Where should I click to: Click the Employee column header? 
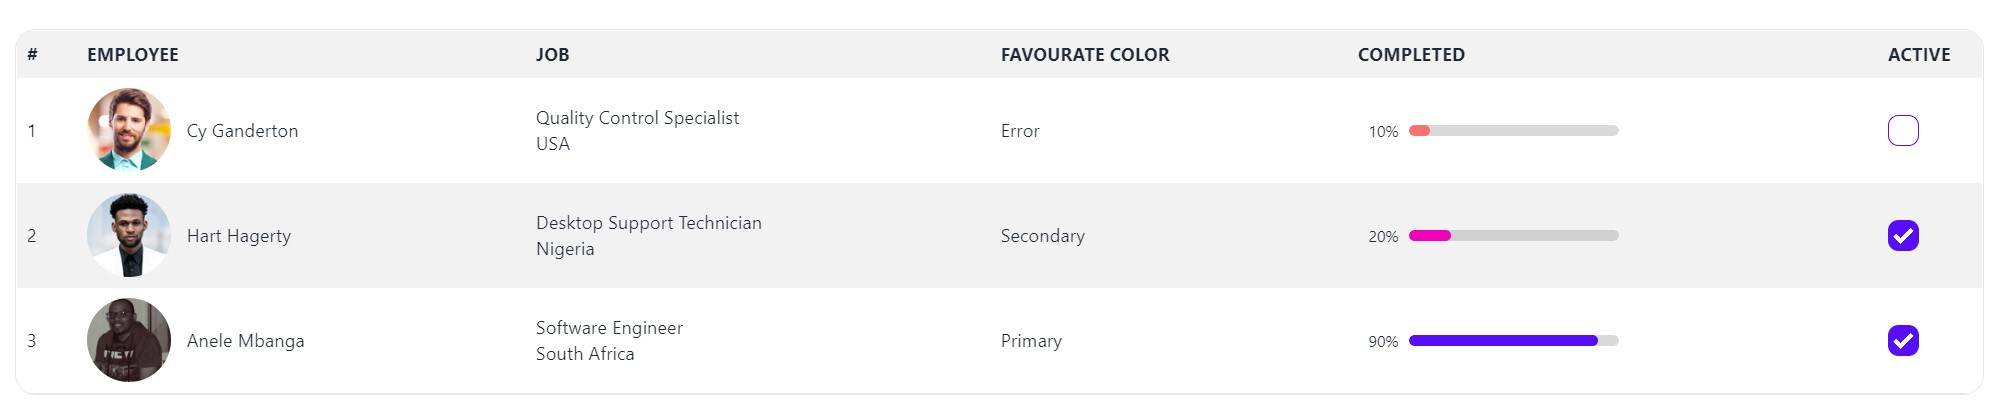click(133, 55)
